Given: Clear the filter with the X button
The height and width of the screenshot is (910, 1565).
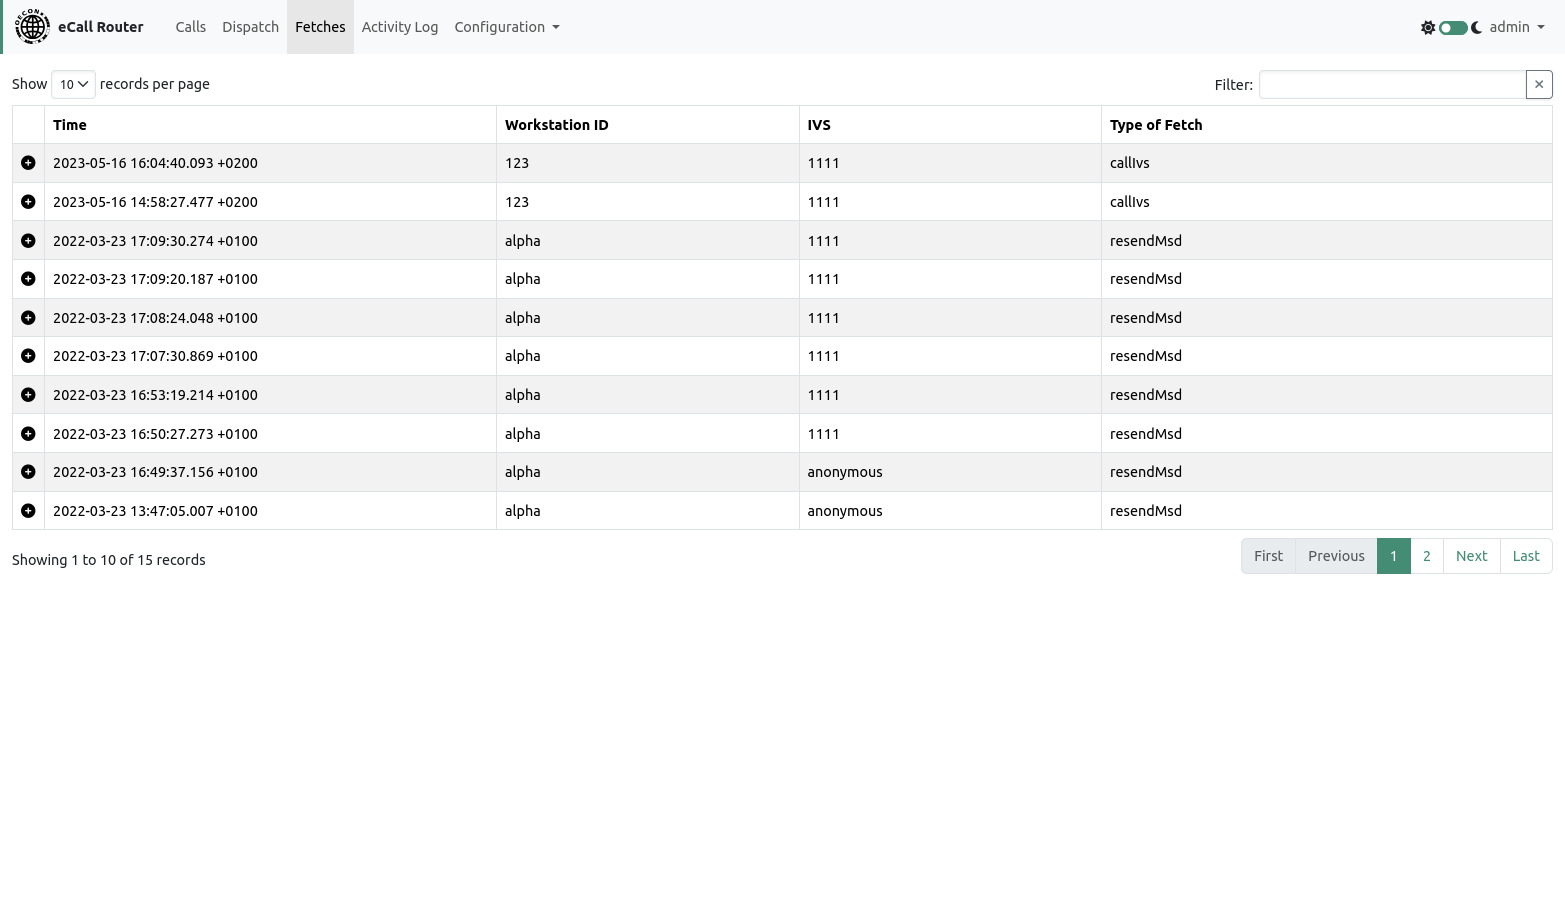Looking at the screenshot, I should tap(1538, 85).
